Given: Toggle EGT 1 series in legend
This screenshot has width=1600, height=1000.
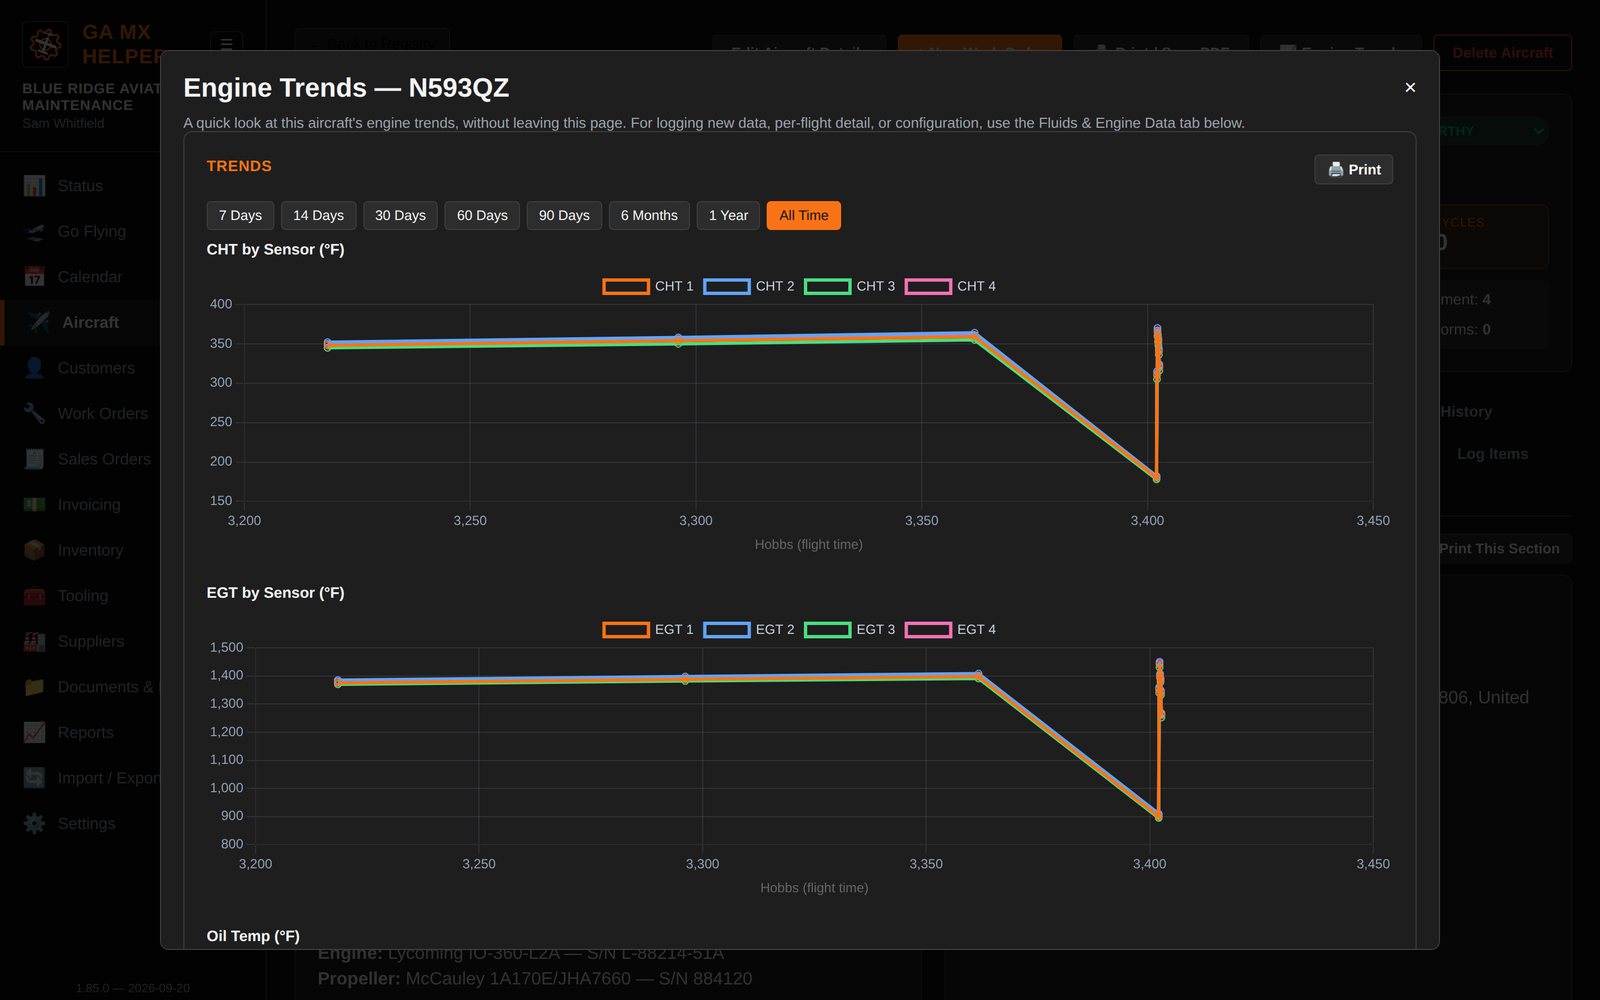Looking at the screenshot, I should [648, 629].
